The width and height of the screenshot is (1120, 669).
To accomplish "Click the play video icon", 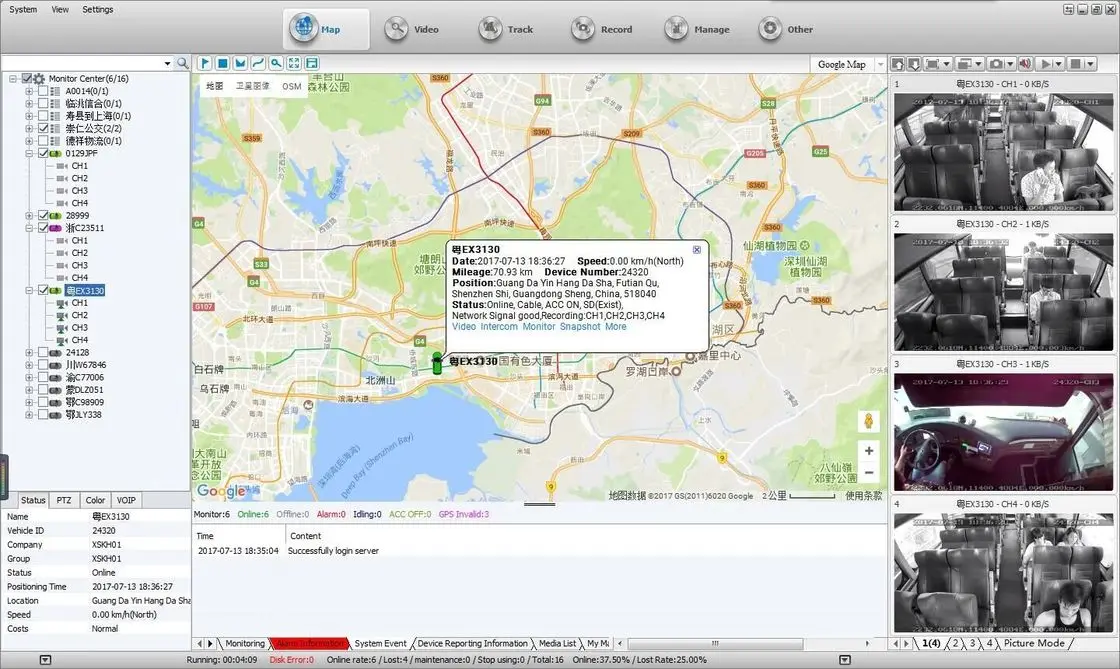I will tap(1046, 64).
